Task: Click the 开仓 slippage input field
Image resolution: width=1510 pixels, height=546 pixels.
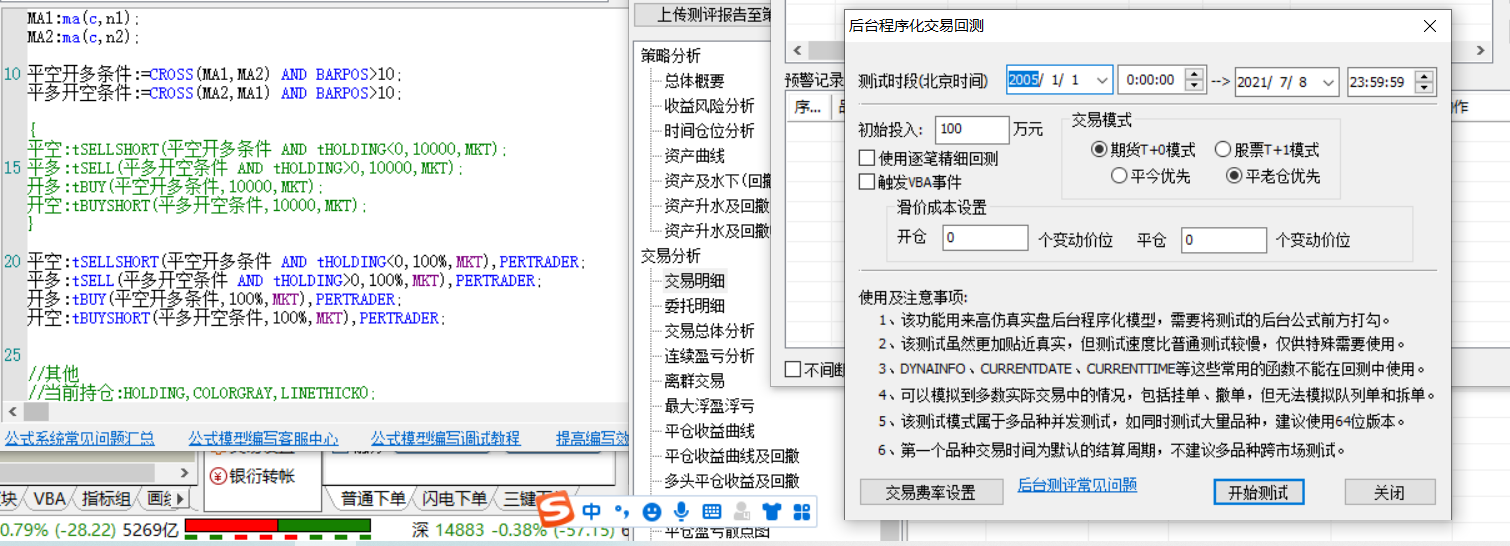Action: pos(985,239)
